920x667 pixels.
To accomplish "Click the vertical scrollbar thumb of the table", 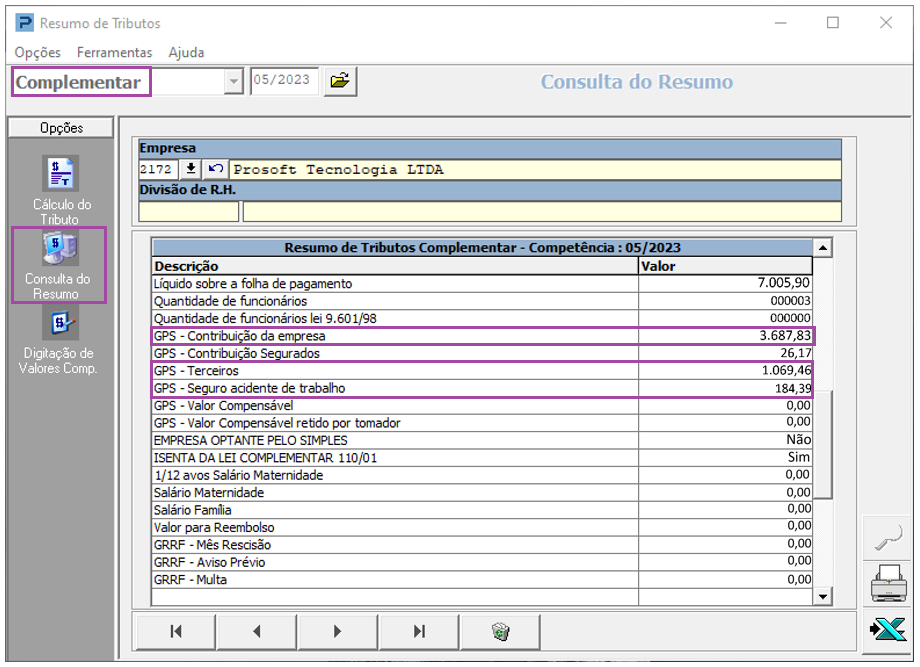I will pyautogui.click(x=823, y=444).
